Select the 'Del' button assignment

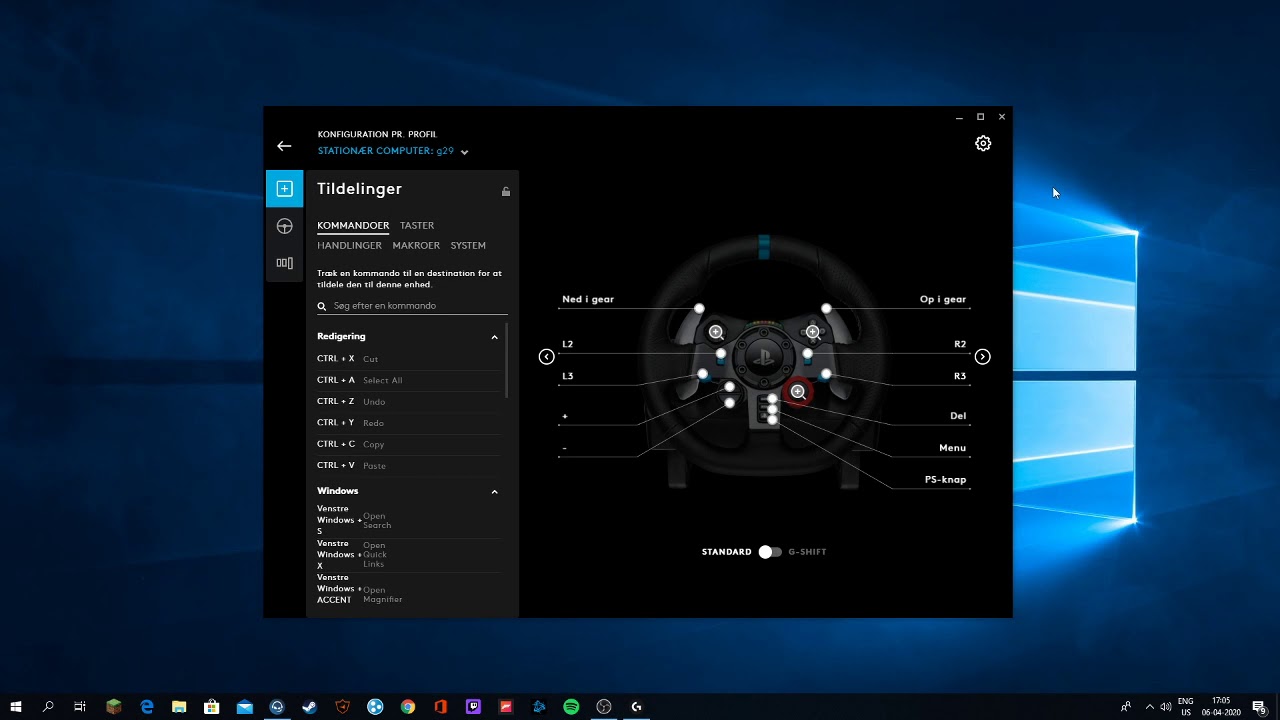pyautogui.click(x=958, y=416)
